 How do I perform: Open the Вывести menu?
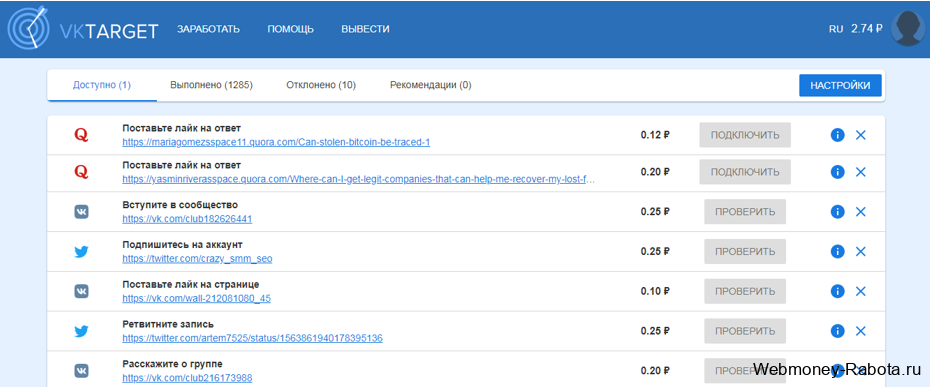[x=365, y=29]
